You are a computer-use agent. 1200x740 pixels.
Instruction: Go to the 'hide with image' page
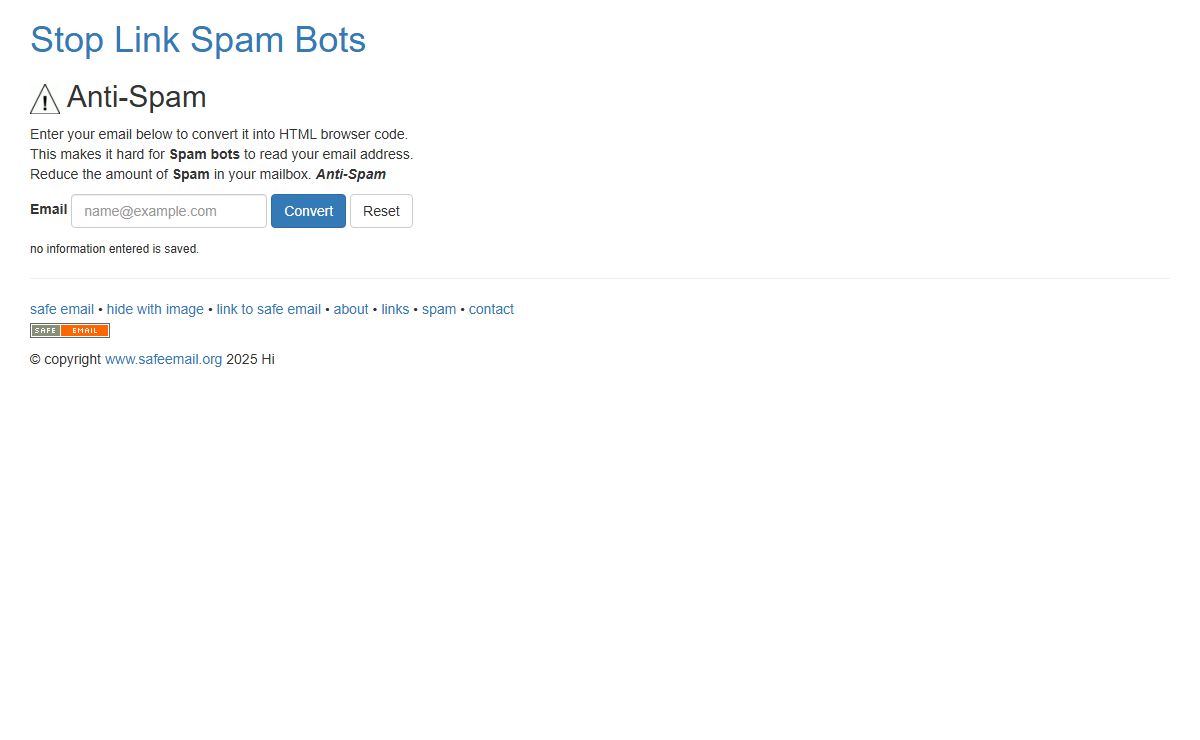pyautogui.click(x=155, y=309)
